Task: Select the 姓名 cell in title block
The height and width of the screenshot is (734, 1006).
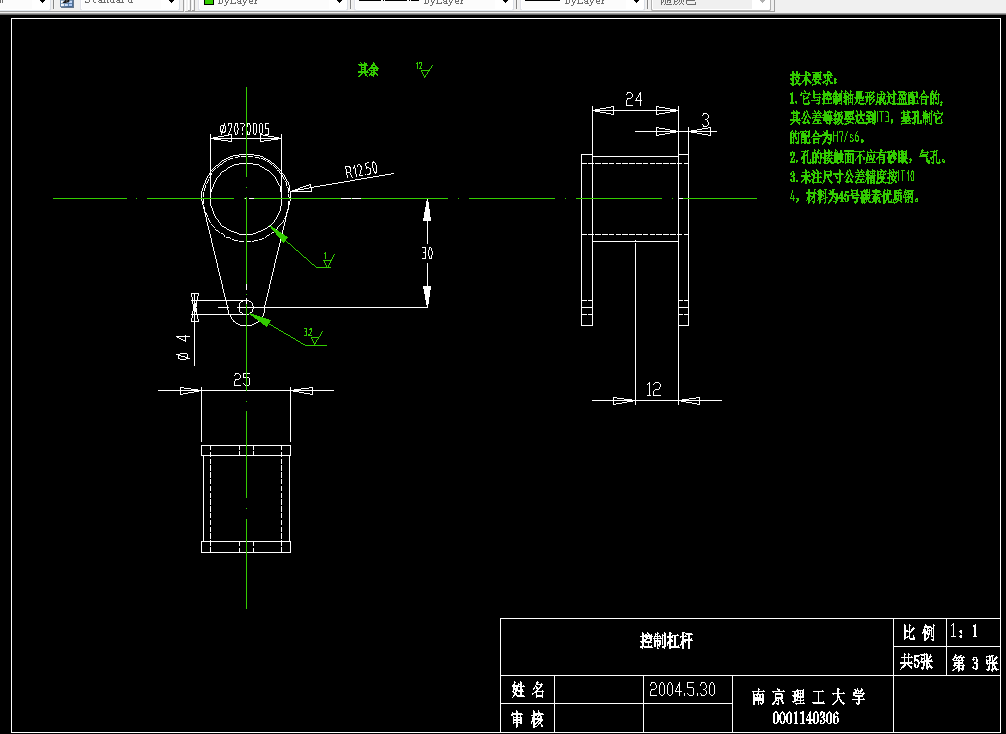Action: [x=528, y=690]
